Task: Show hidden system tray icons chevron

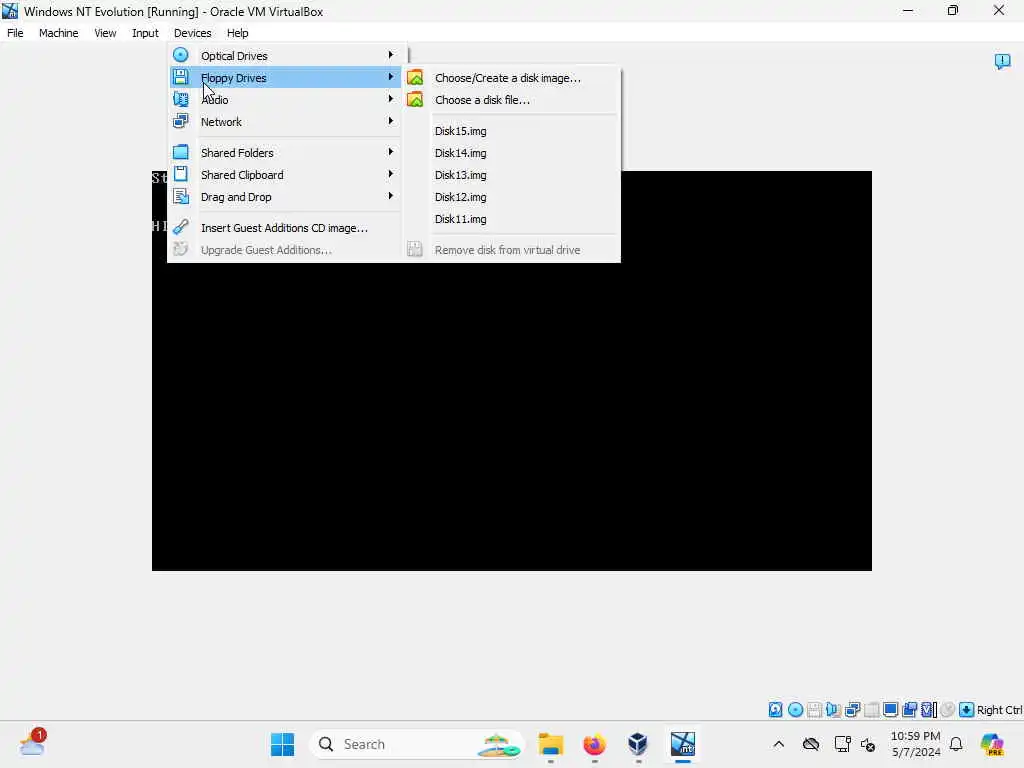Action: pos(778,744)
